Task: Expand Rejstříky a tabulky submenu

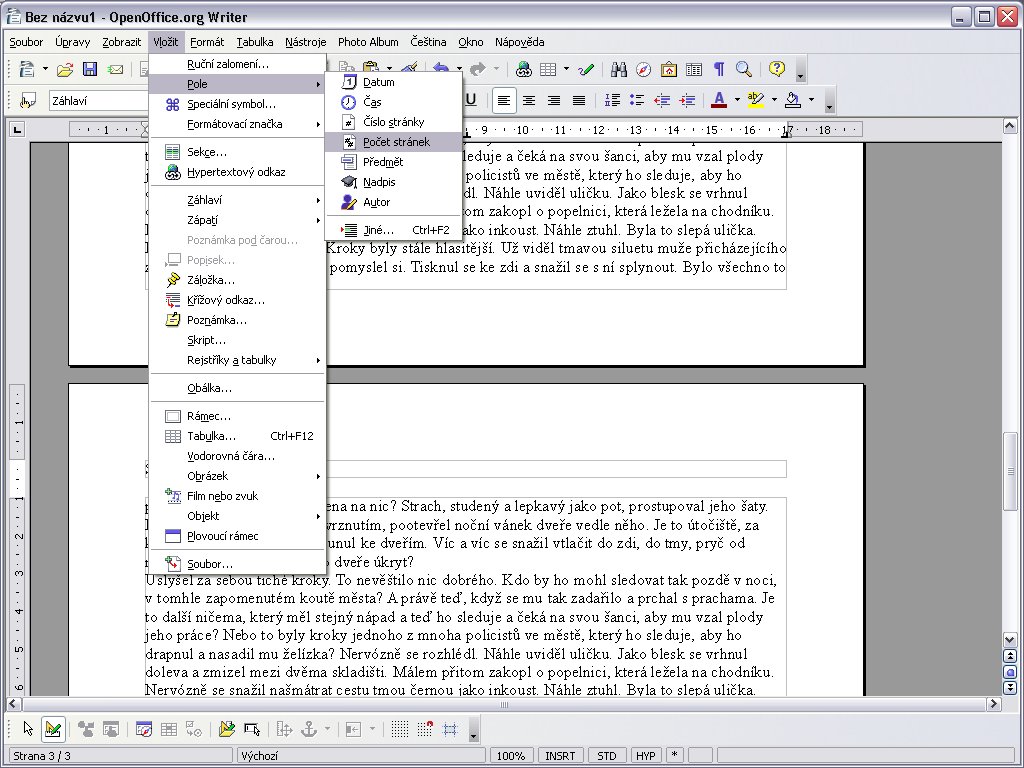Action: [x=238, y=360]
